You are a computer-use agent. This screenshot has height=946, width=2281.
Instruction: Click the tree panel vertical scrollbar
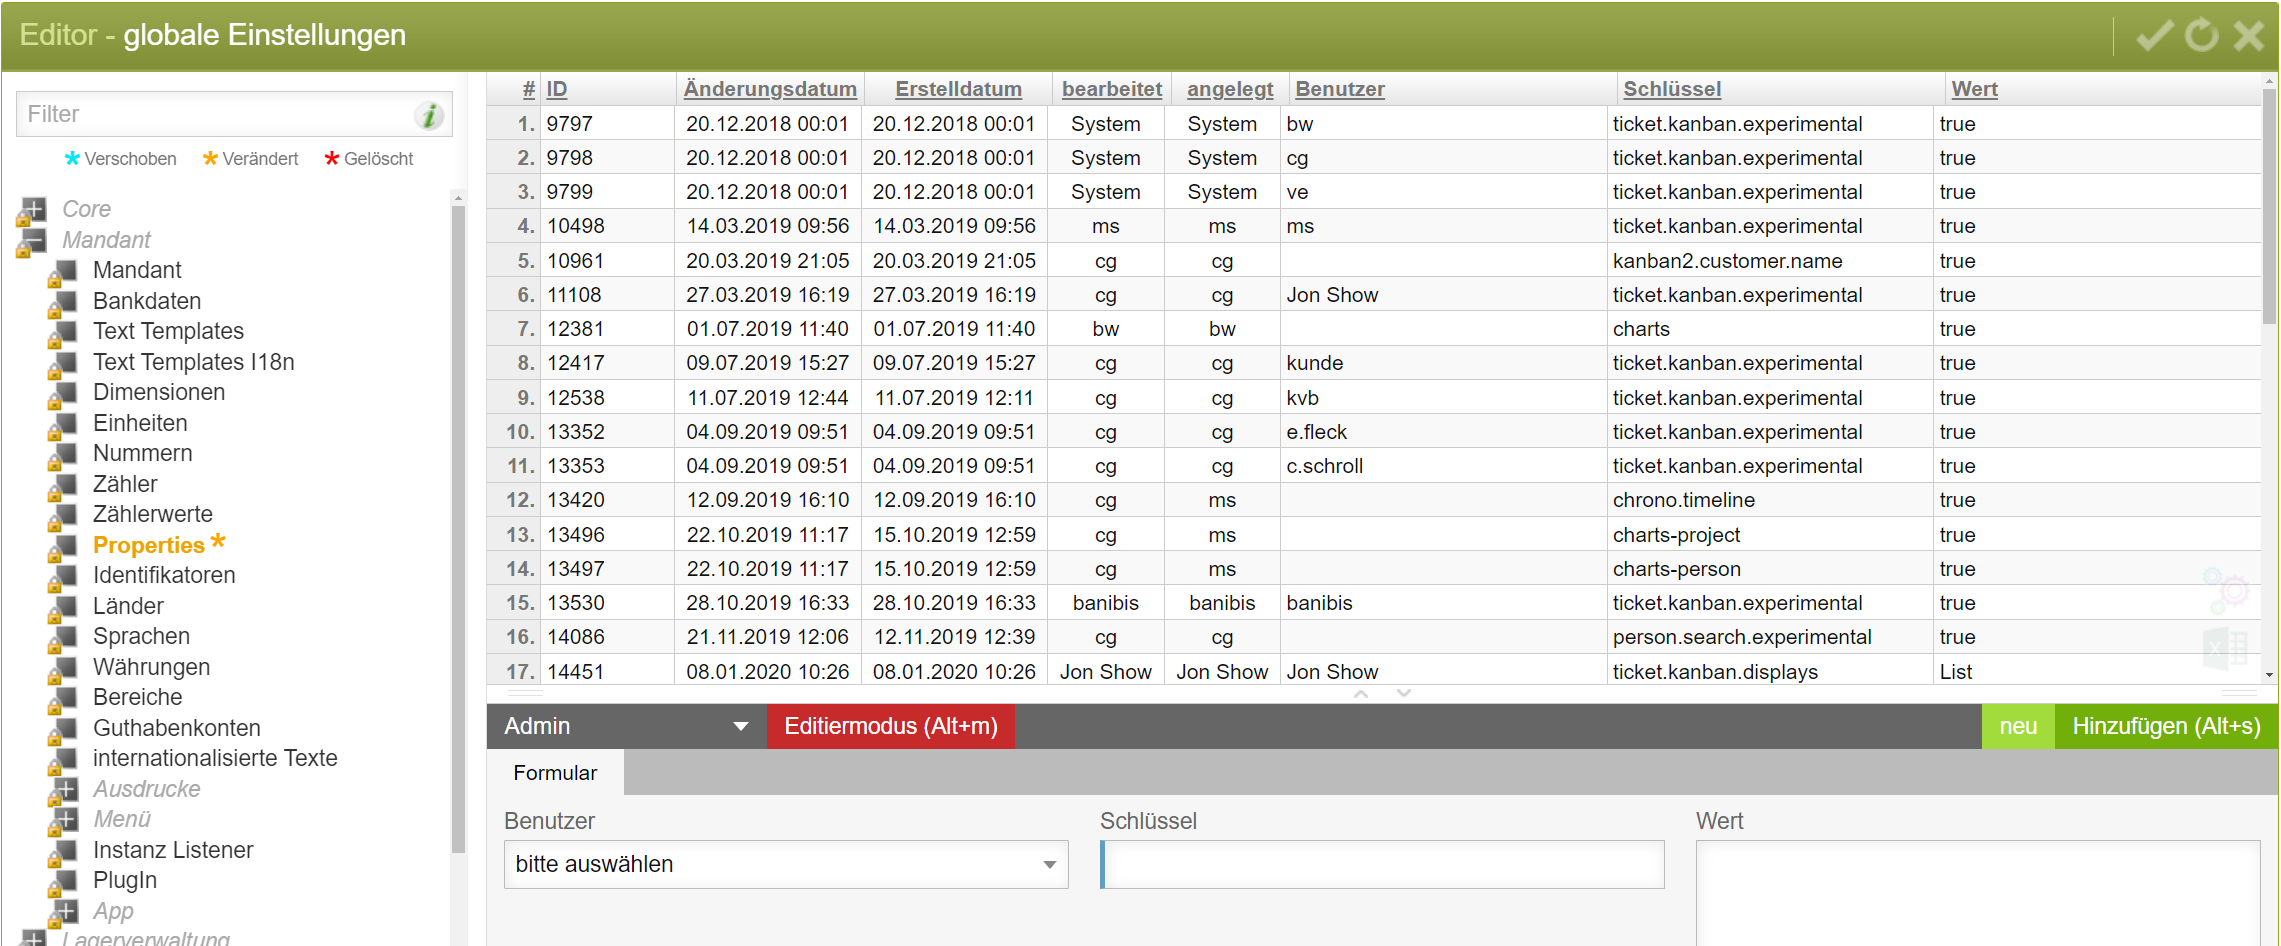point(458,529)
